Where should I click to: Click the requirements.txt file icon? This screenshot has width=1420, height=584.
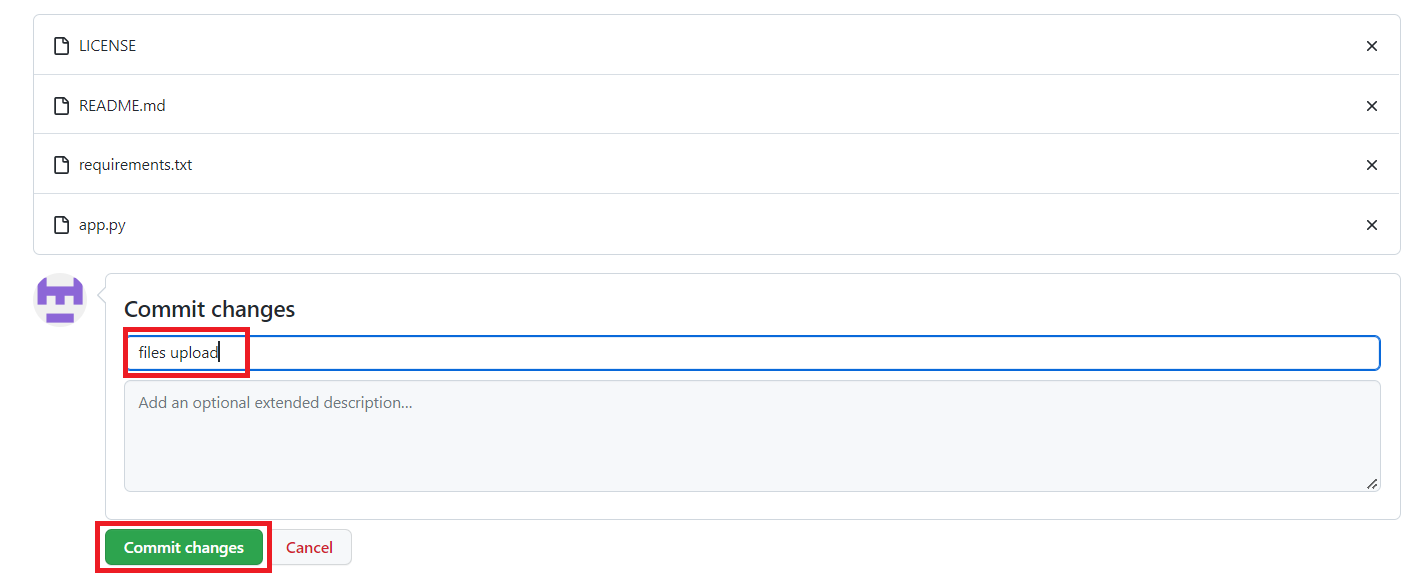tap(61, 165)
